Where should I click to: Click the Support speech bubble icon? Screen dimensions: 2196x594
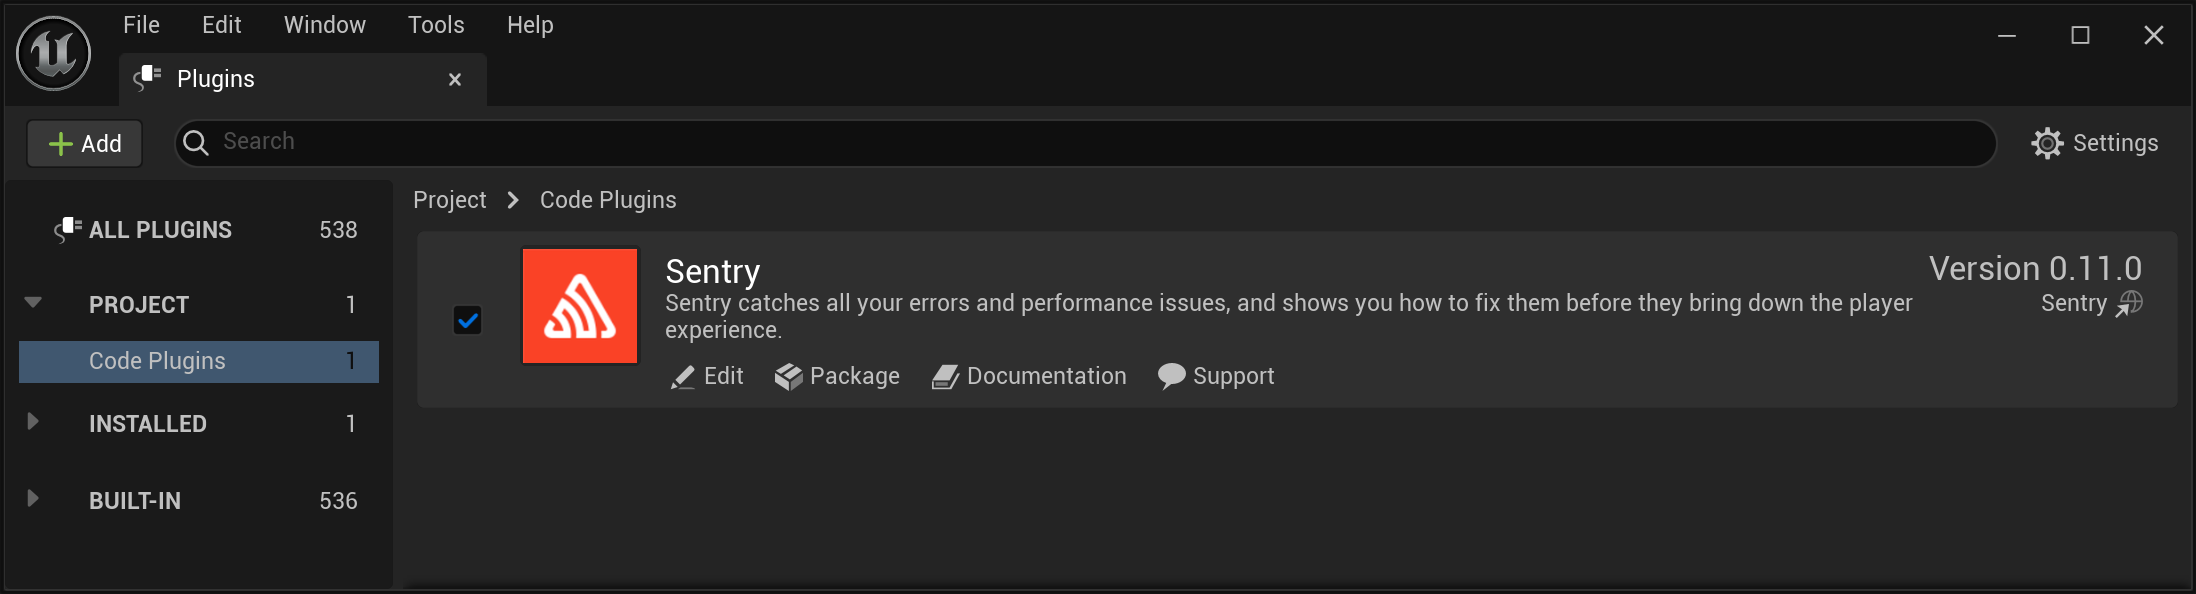pos(1171,376)
